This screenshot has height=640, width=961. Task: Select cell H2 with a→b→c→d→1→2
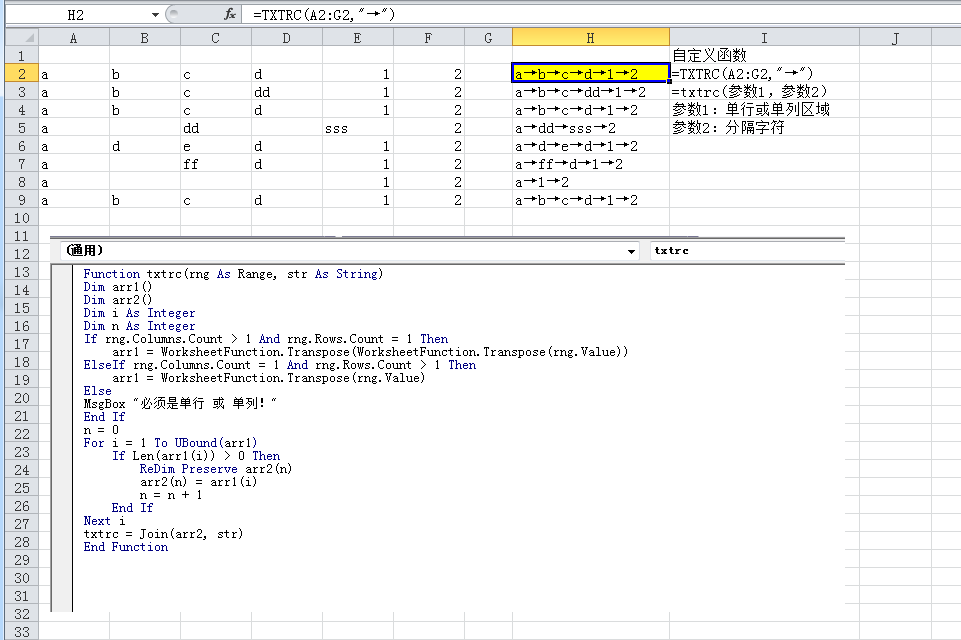[x=591, y=74]
